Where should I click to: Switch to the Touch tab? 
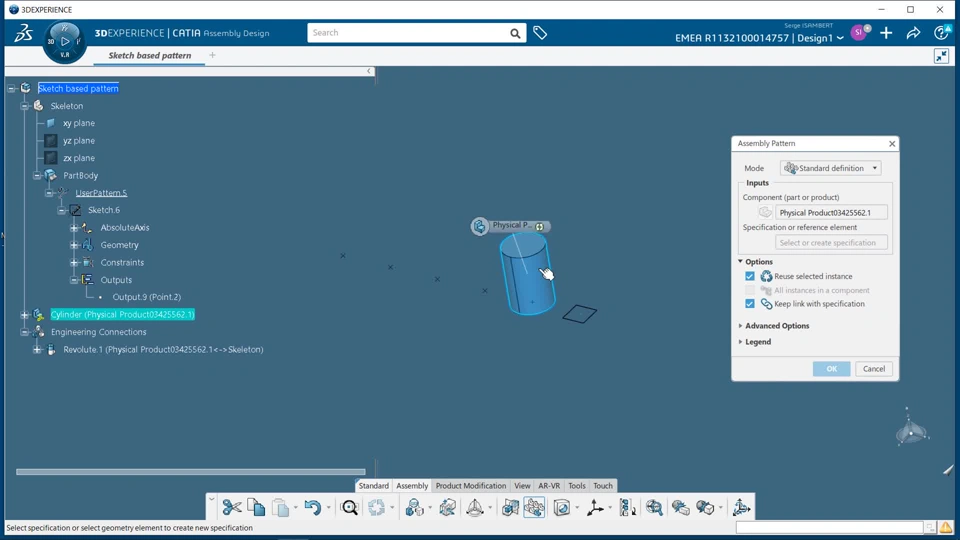tap(603, 486)
